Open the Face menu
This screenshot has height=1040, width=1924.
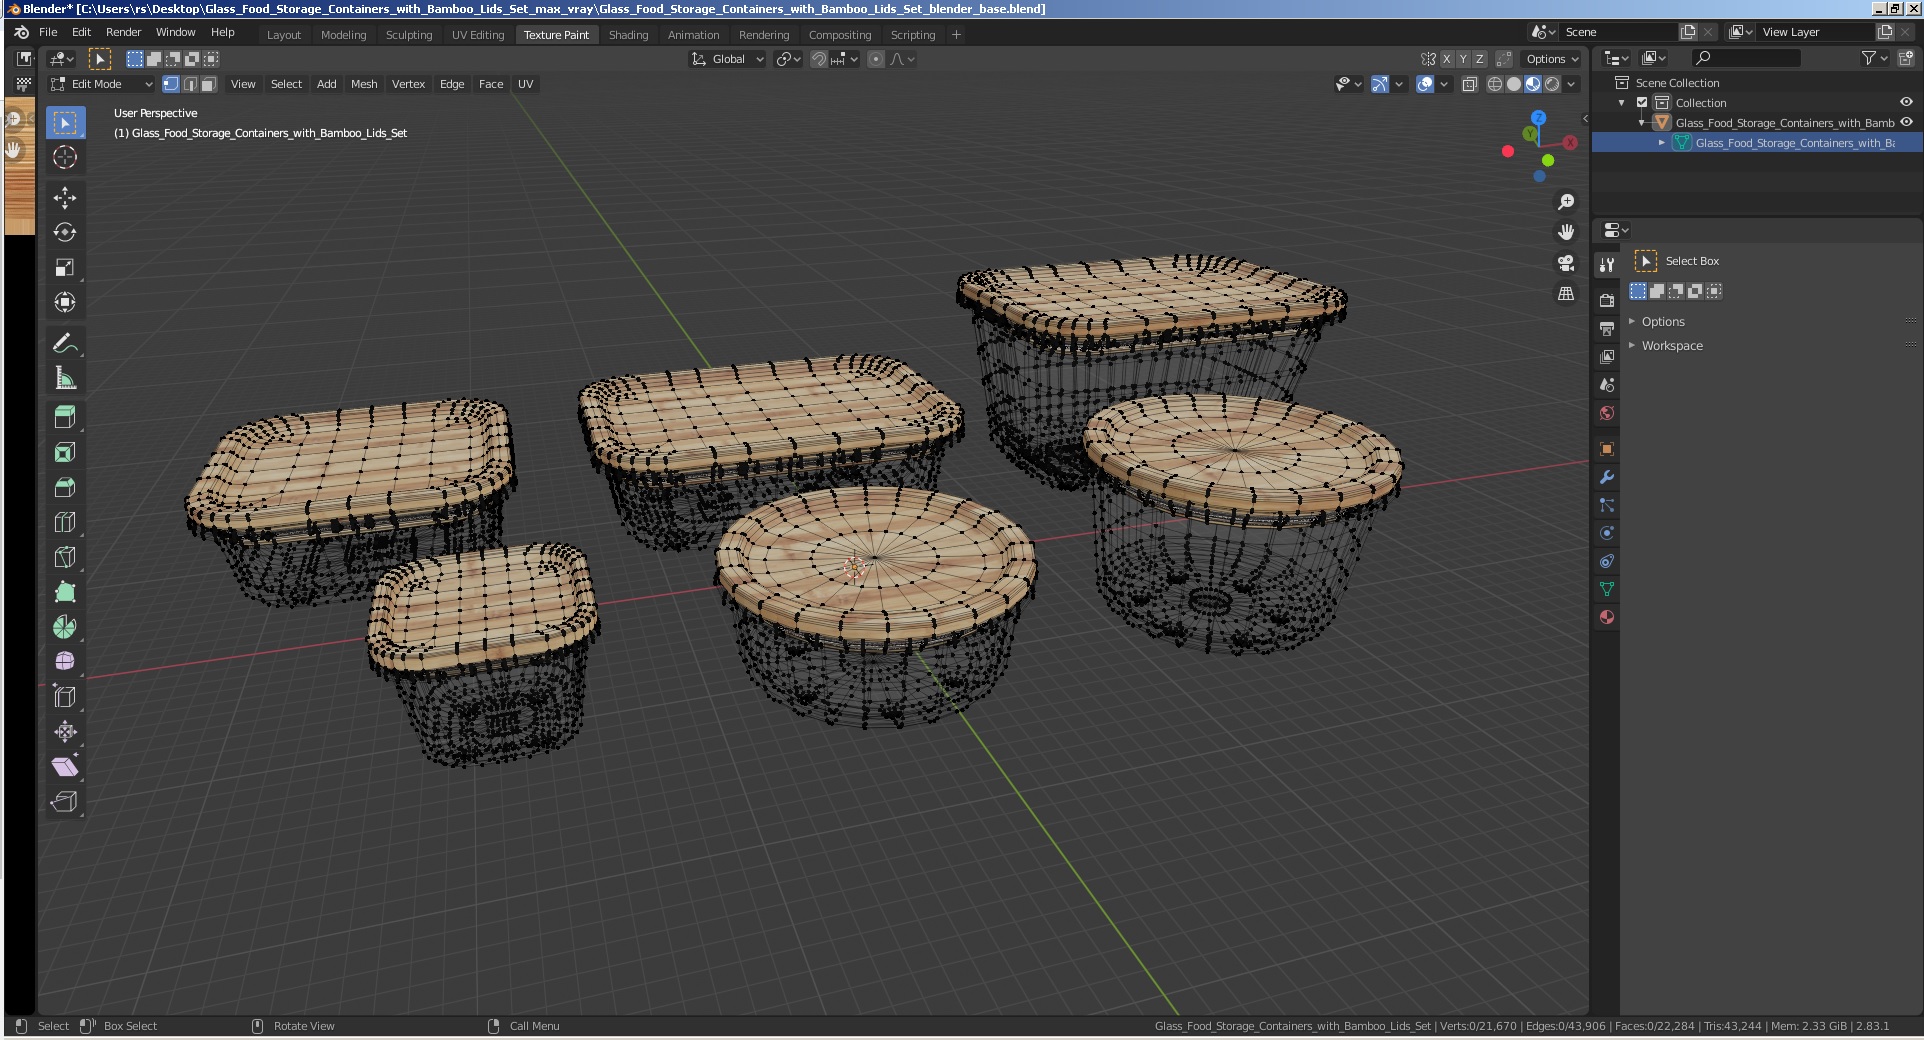coord(491,84)
